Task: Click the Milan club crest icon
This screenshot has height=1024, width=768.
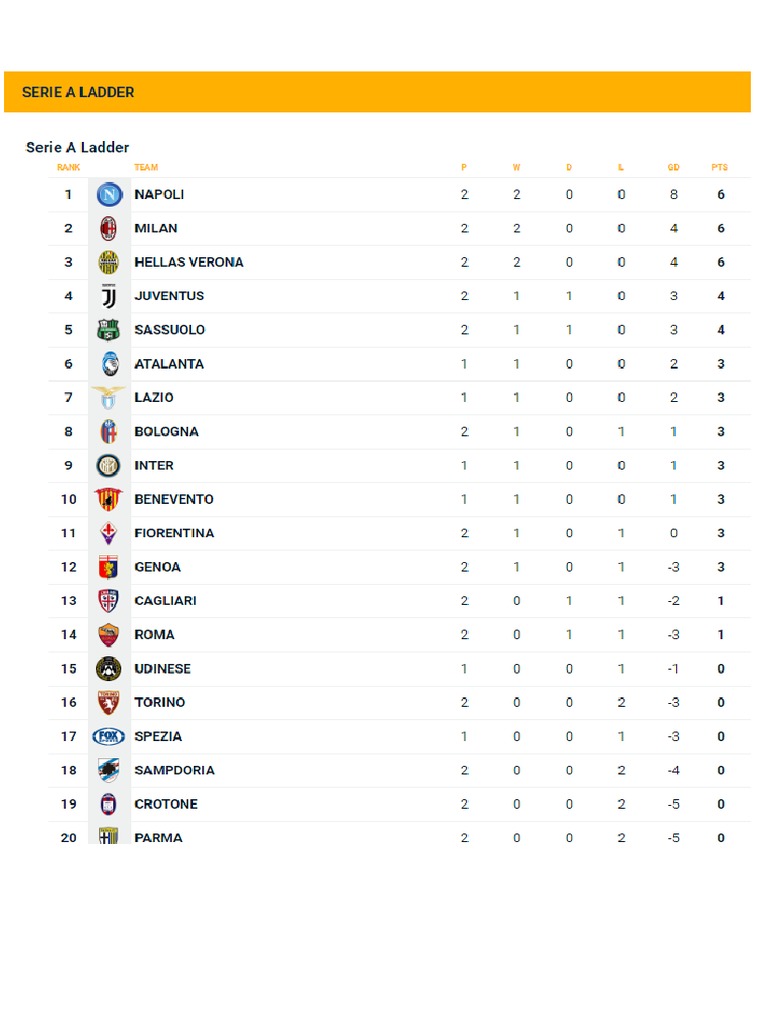Action: pyautogui.click(x=108, y=229)
